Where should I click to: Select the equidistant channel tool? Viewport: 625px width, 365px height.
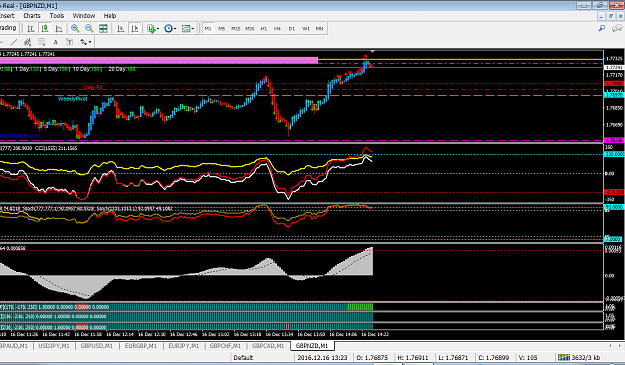[28, 42]
